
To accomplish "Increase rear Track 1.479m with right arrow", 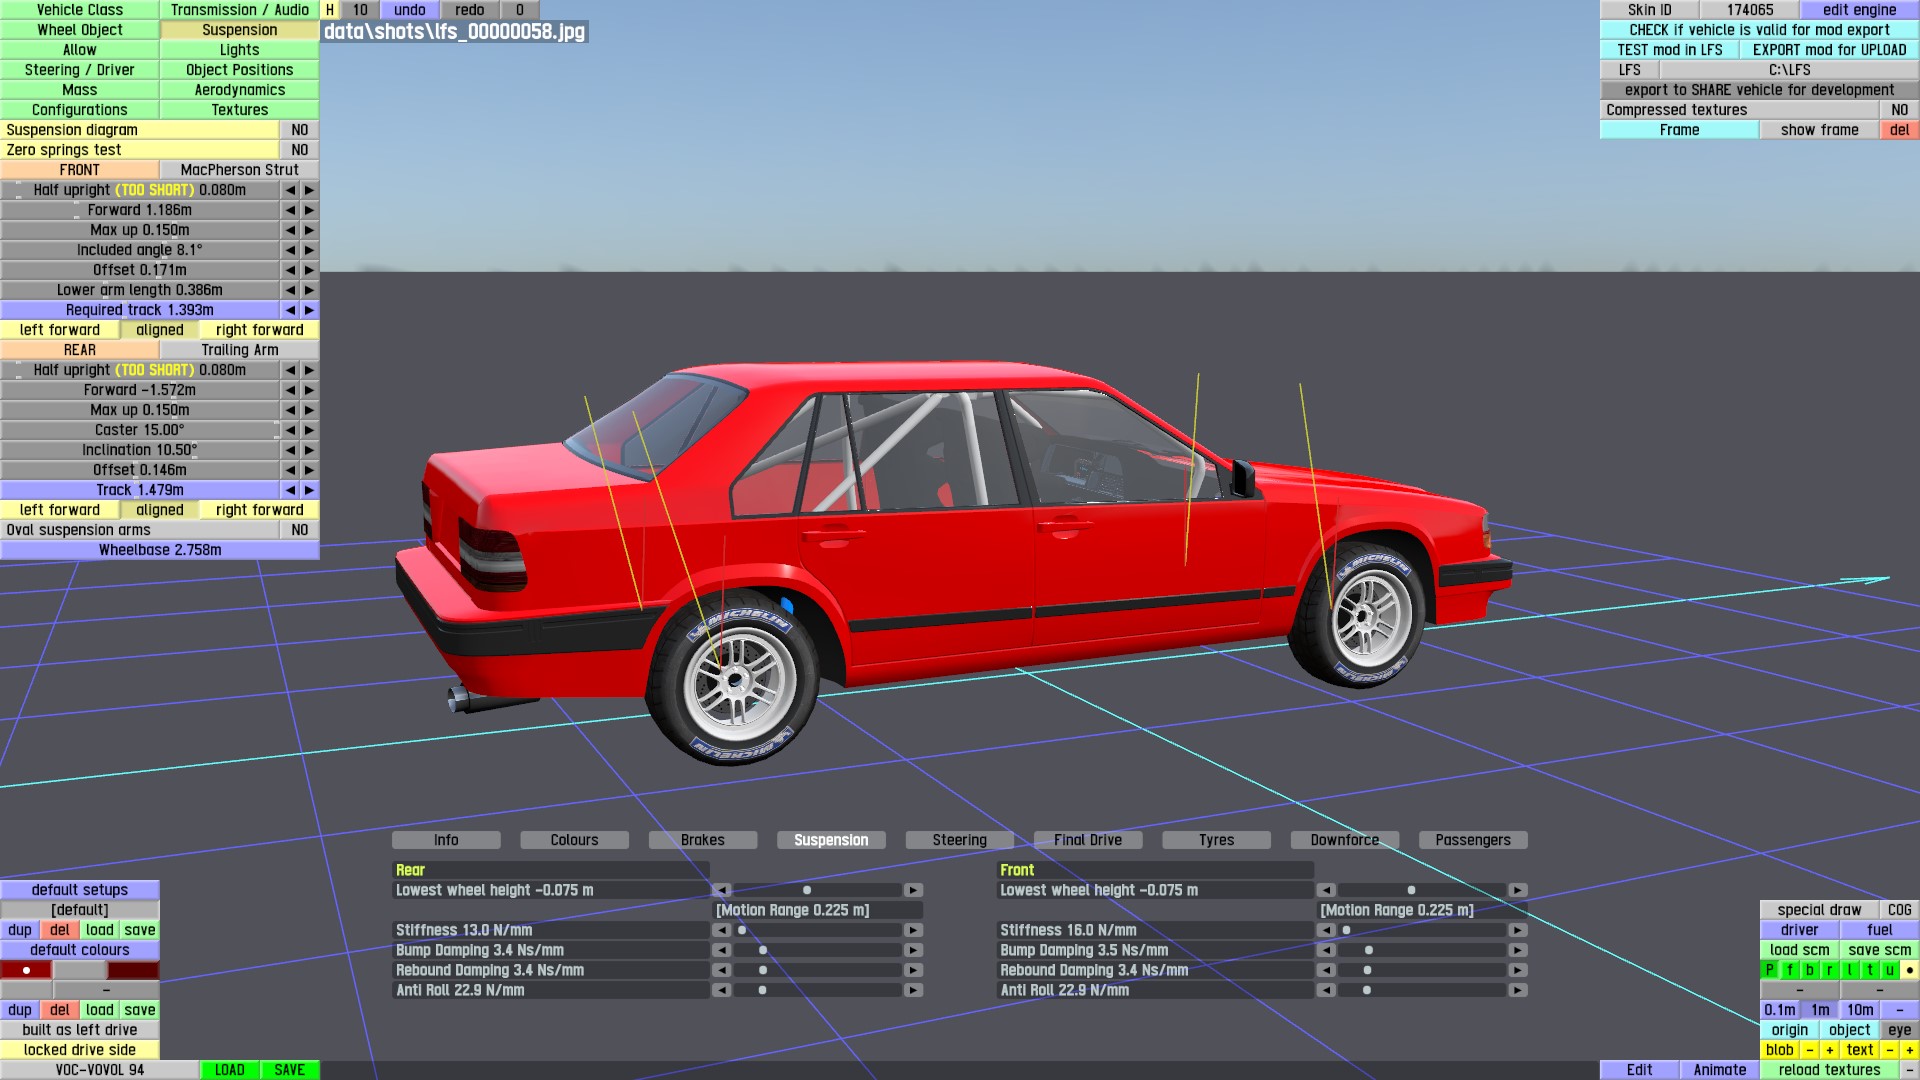I will (309, 490).
